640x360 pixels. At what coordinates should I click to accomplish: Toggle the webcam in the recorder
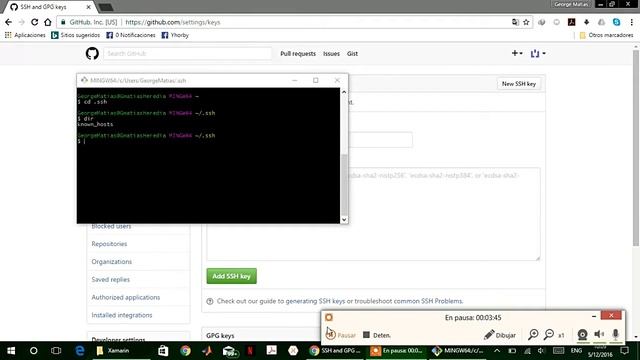(582, 335)
